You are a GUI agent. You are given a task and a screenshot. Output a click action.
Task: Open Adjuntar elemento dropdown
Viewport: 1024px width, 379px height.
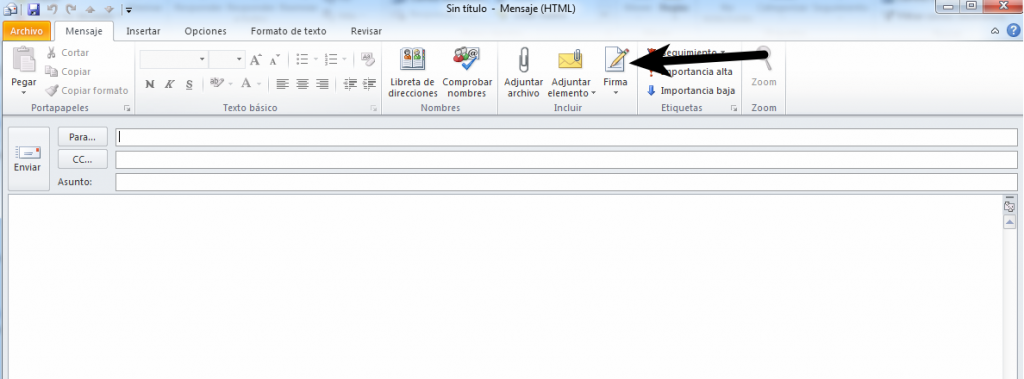[571, 73]
